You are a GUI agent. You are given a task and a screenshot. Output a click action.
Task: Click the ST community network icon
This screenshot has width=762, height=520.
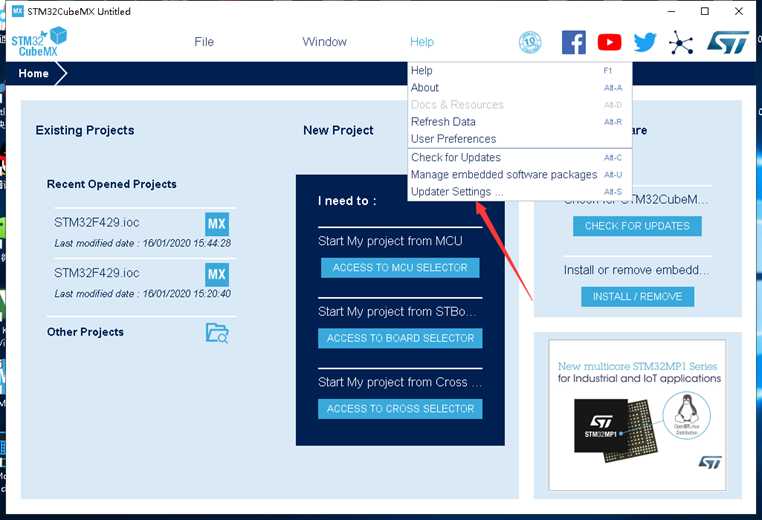click(x=680, y=42)
